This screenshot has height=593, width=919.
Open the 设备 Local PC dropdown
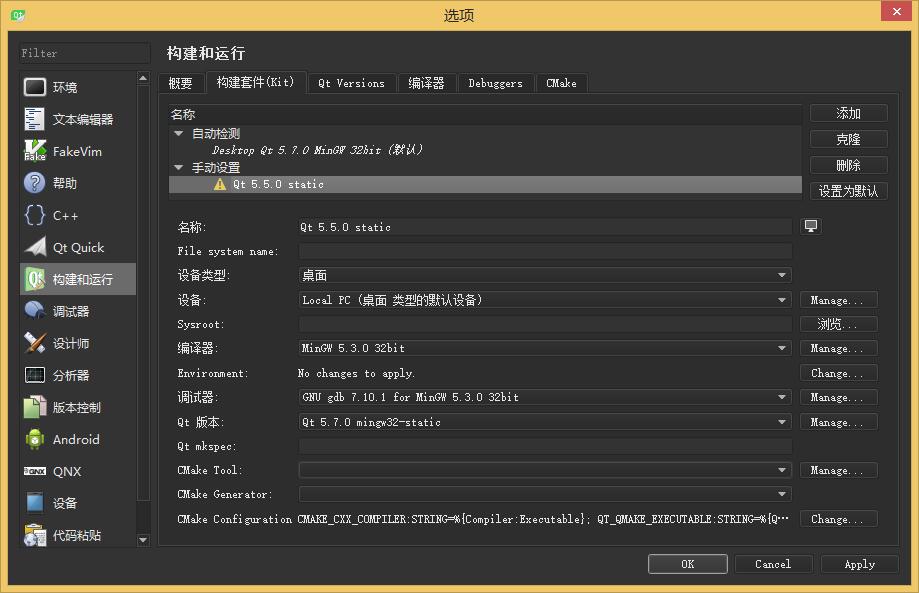click(545, 300)
